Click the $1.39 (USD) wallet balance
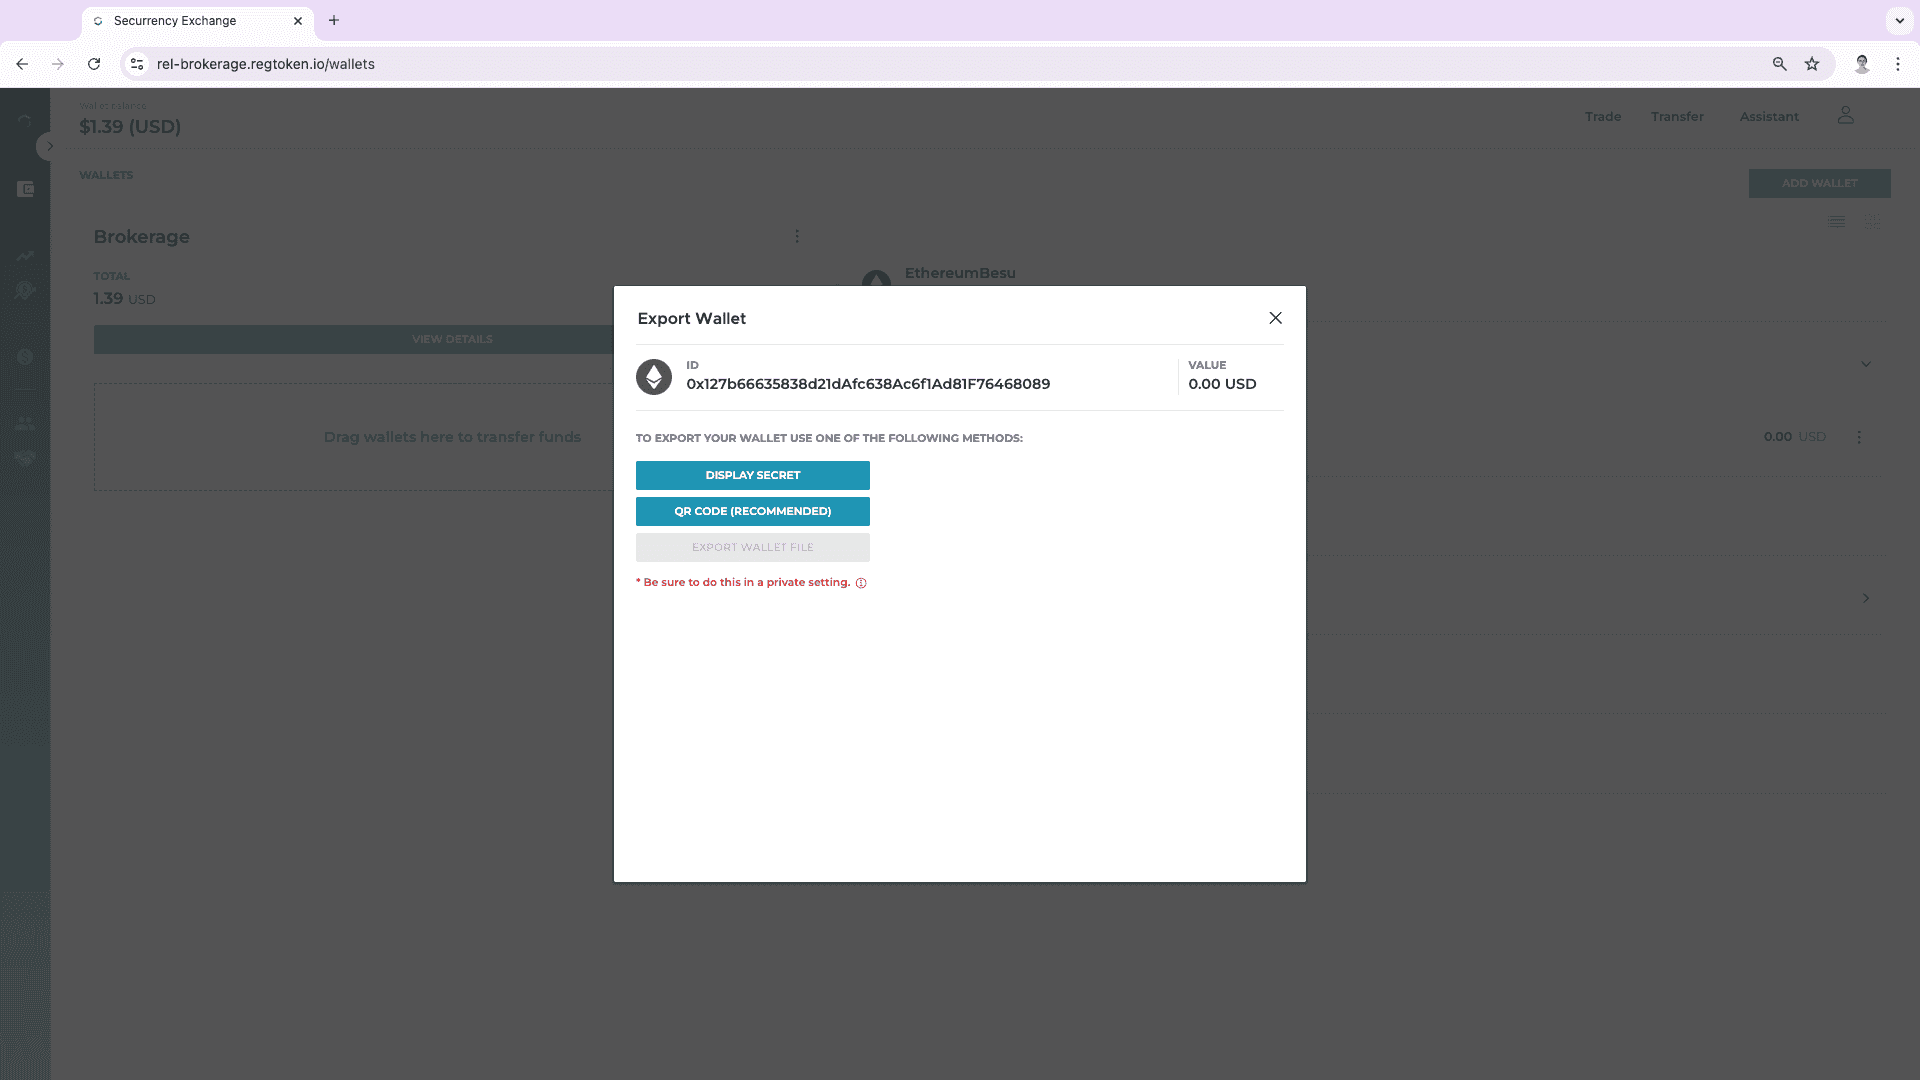 130,127
